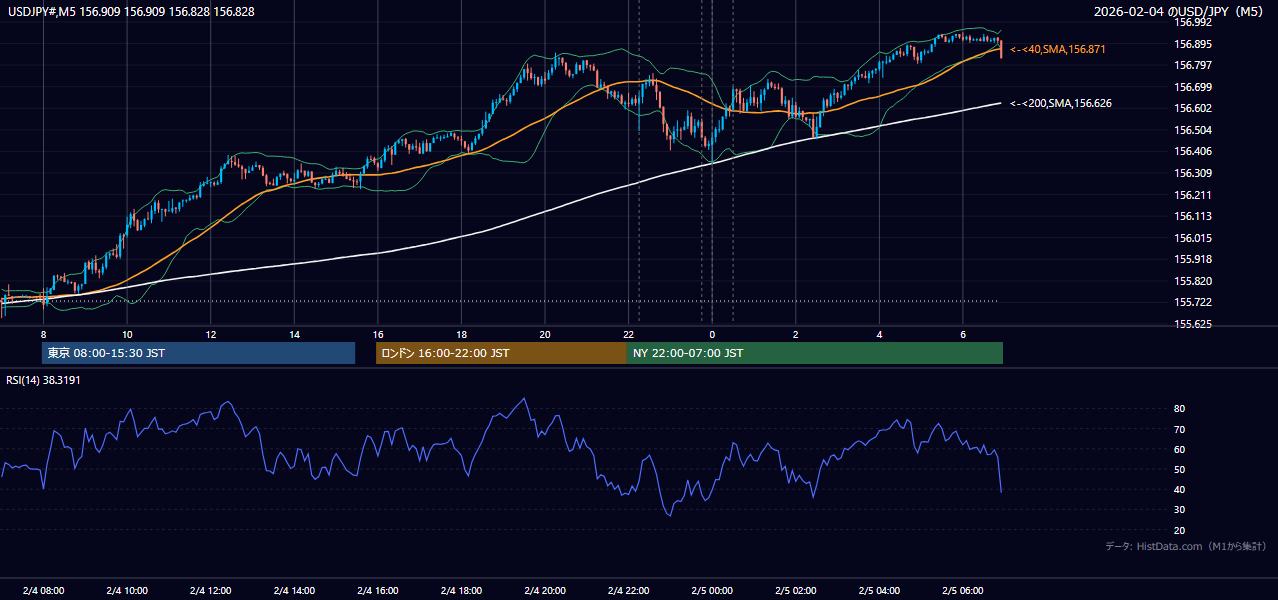Click hour label 6 under price chart
This screenshot has height=600, width=1278.
click(962, 334)
